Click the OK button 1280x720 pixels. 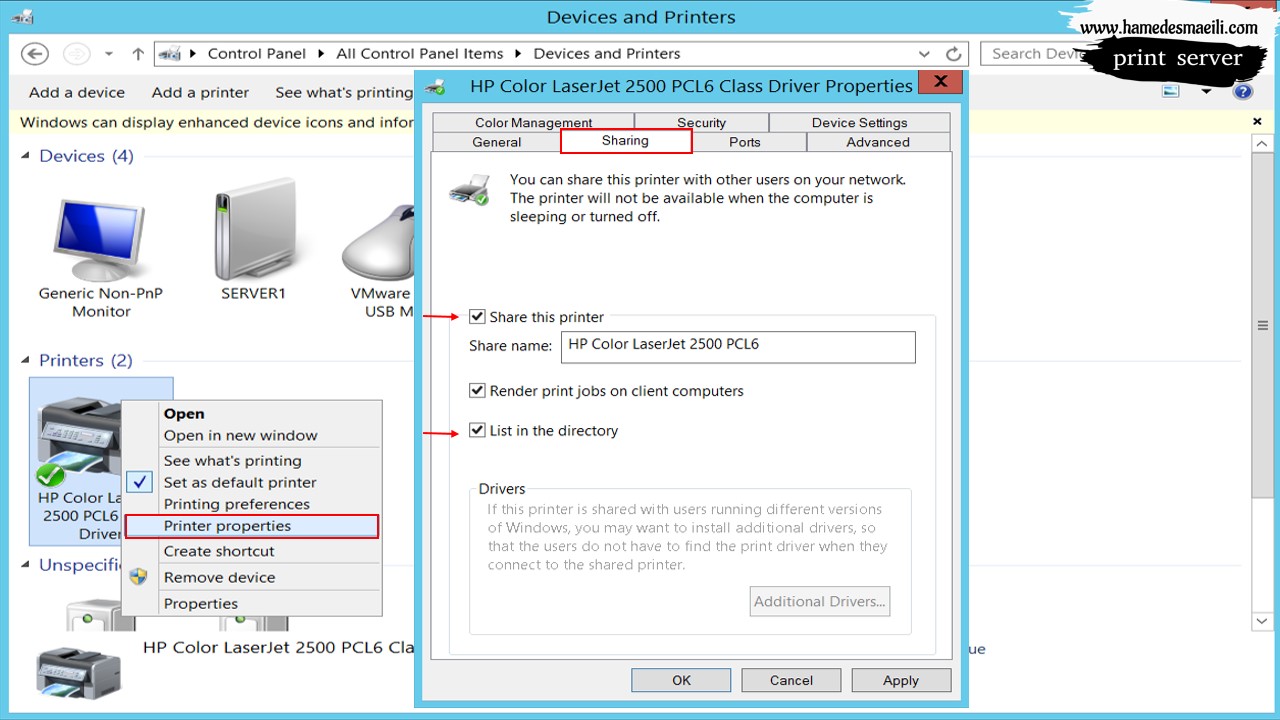(681, 680)
